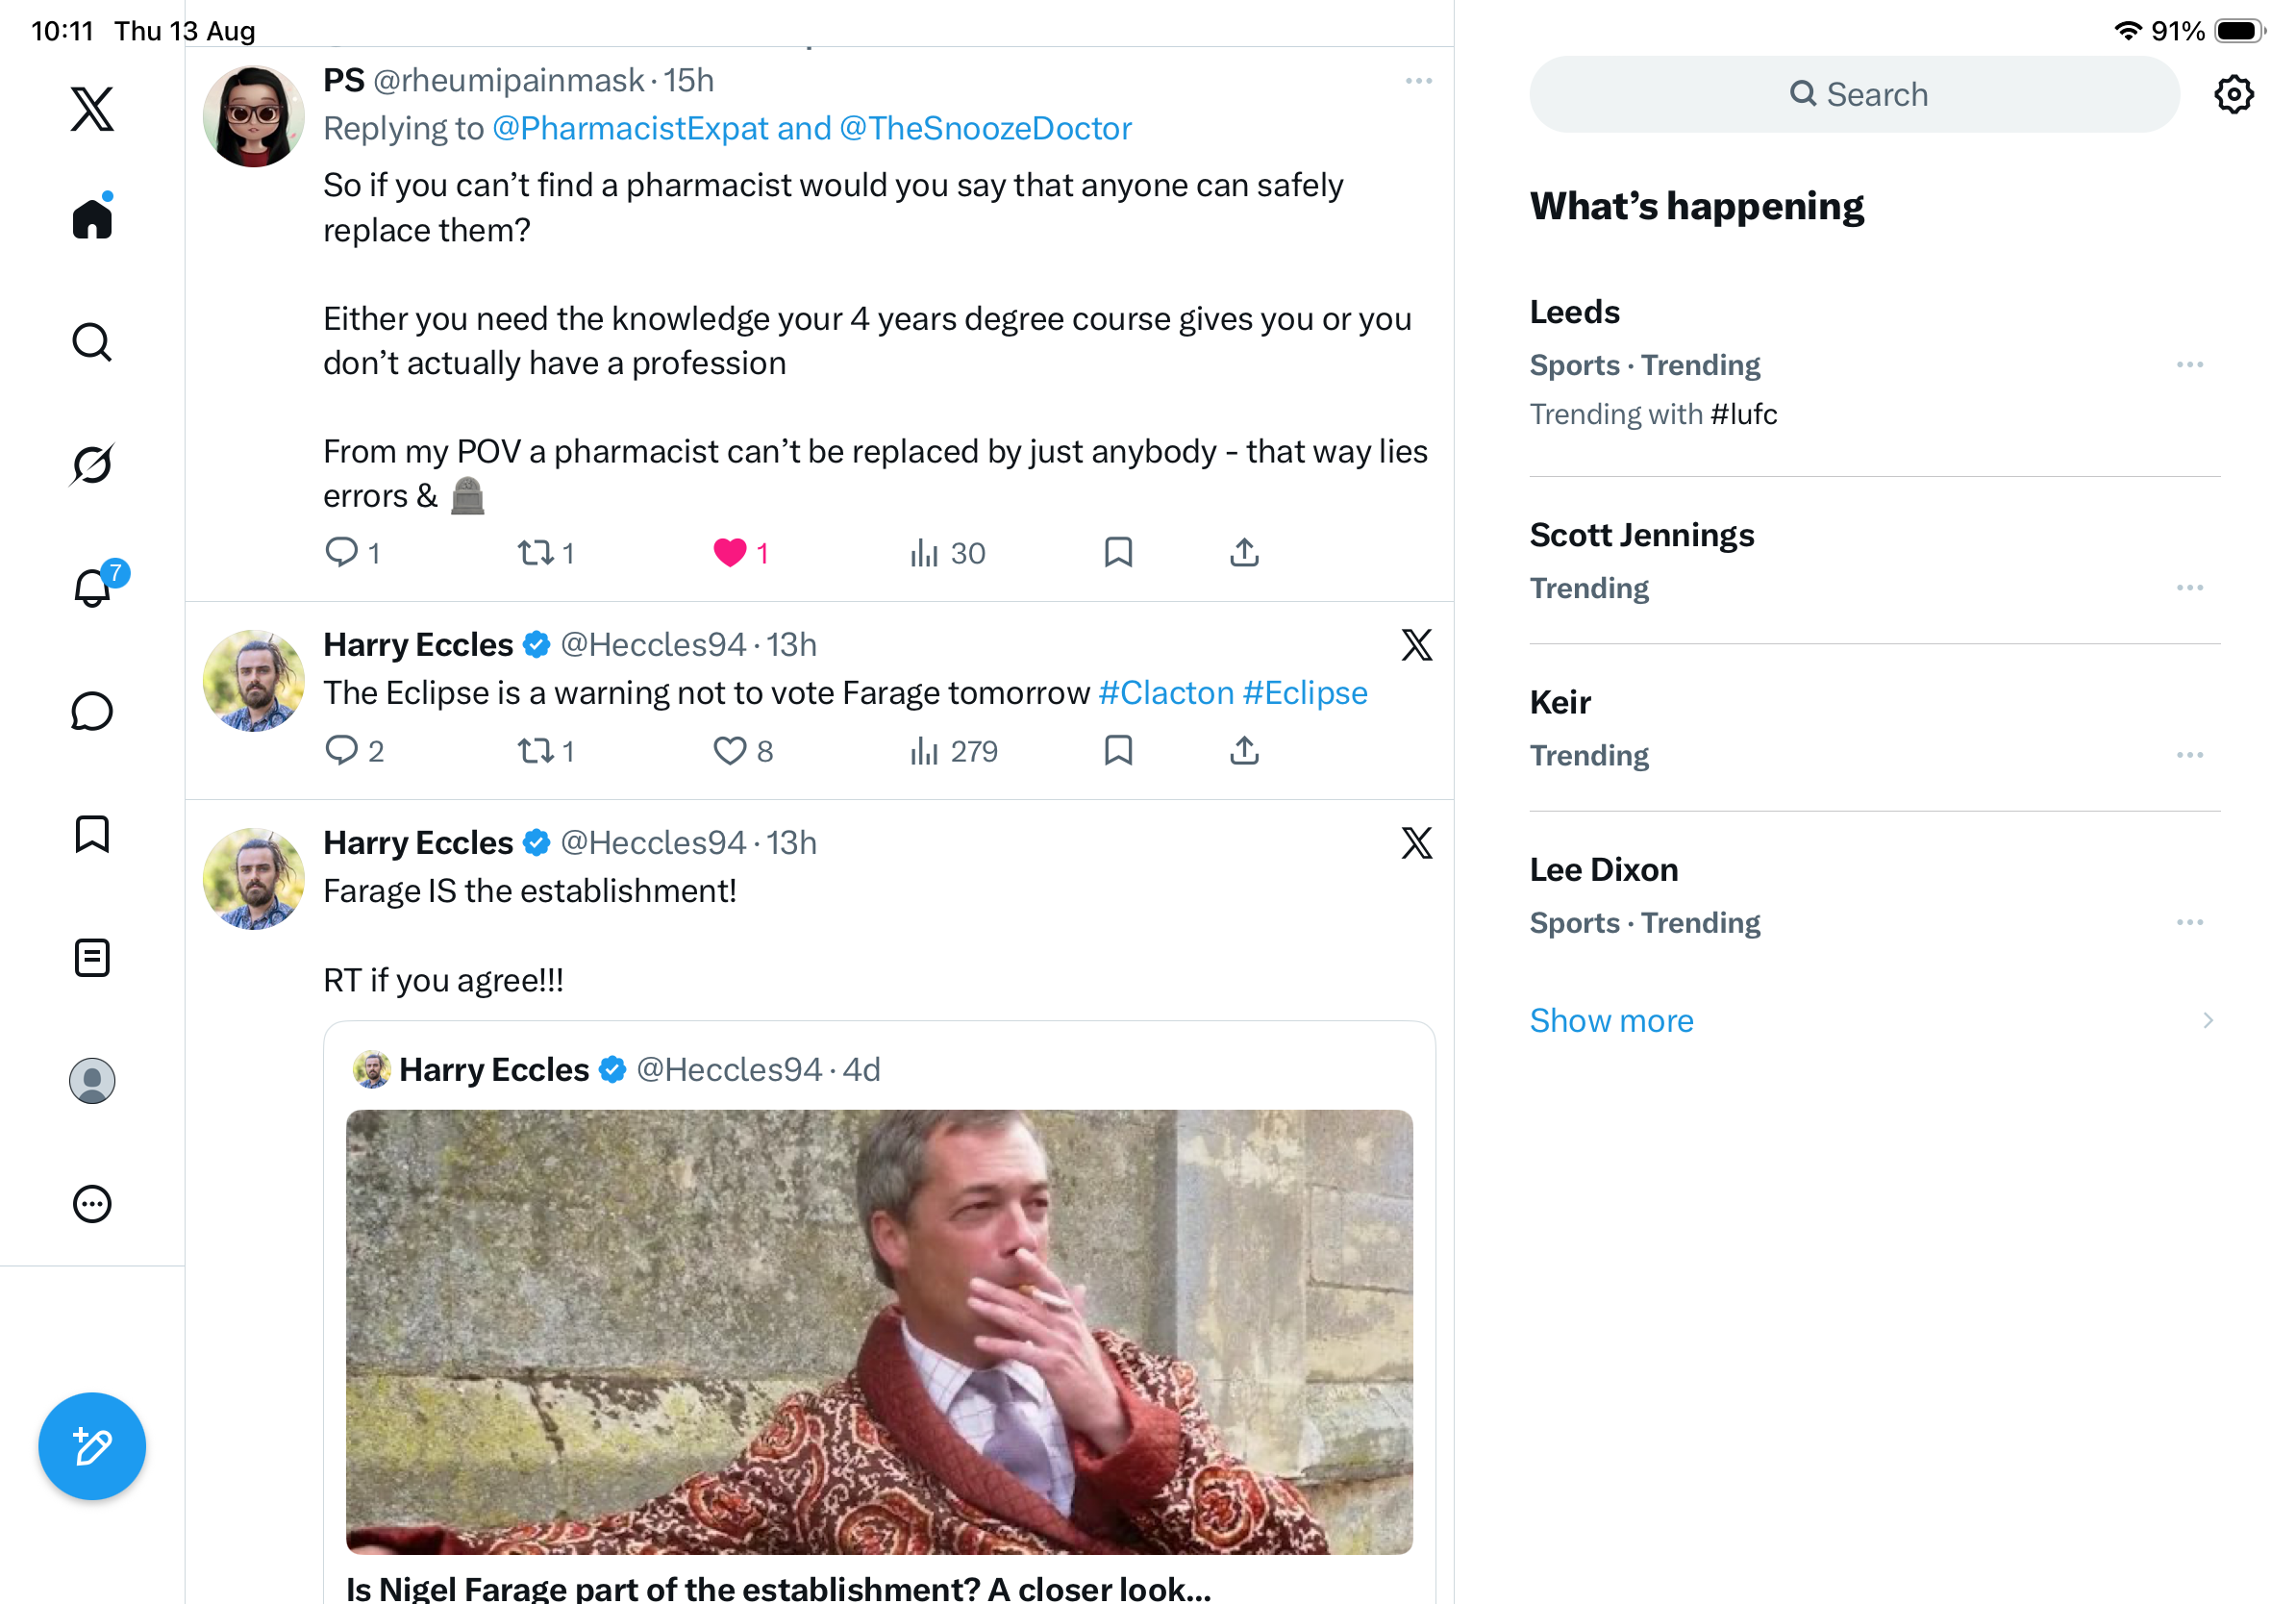2296x1604 pixels.
Task: Open the Leeds trending topic
Action: pos(1875,362)
